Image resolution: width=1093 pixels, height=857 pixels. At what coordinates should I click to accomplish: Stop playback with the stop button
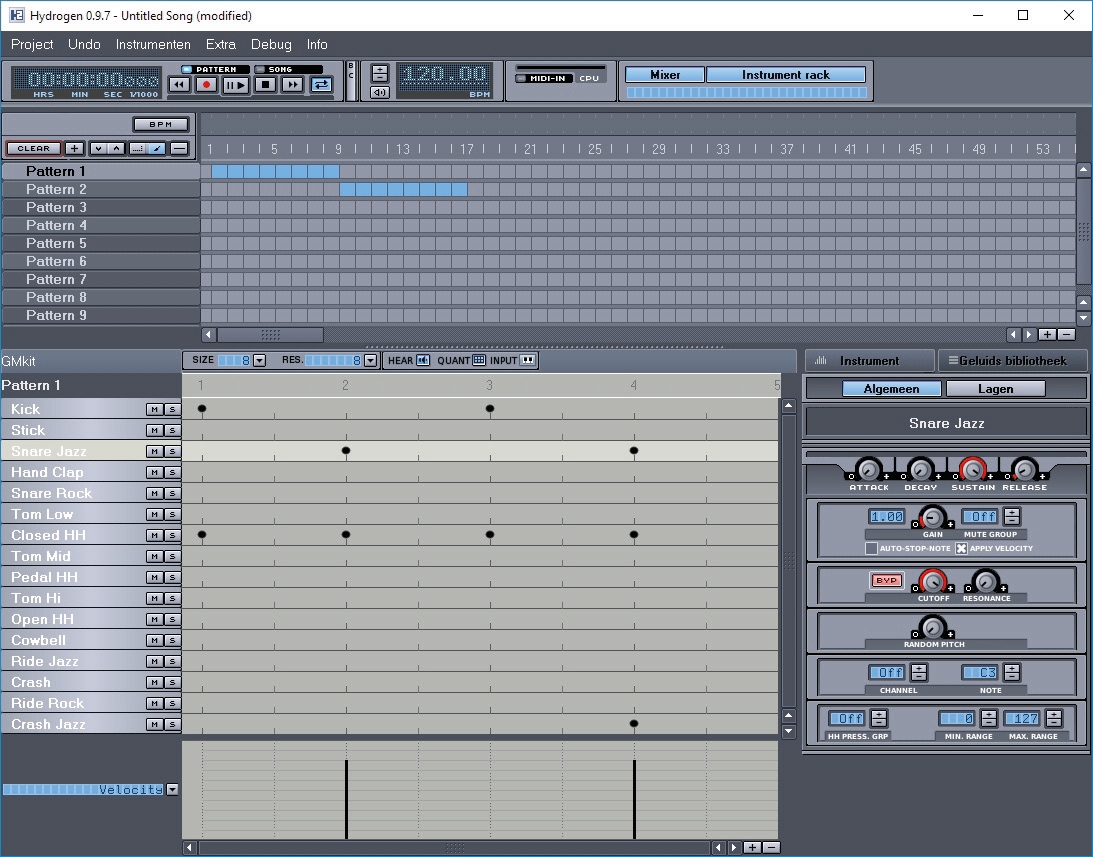point(265,85)
